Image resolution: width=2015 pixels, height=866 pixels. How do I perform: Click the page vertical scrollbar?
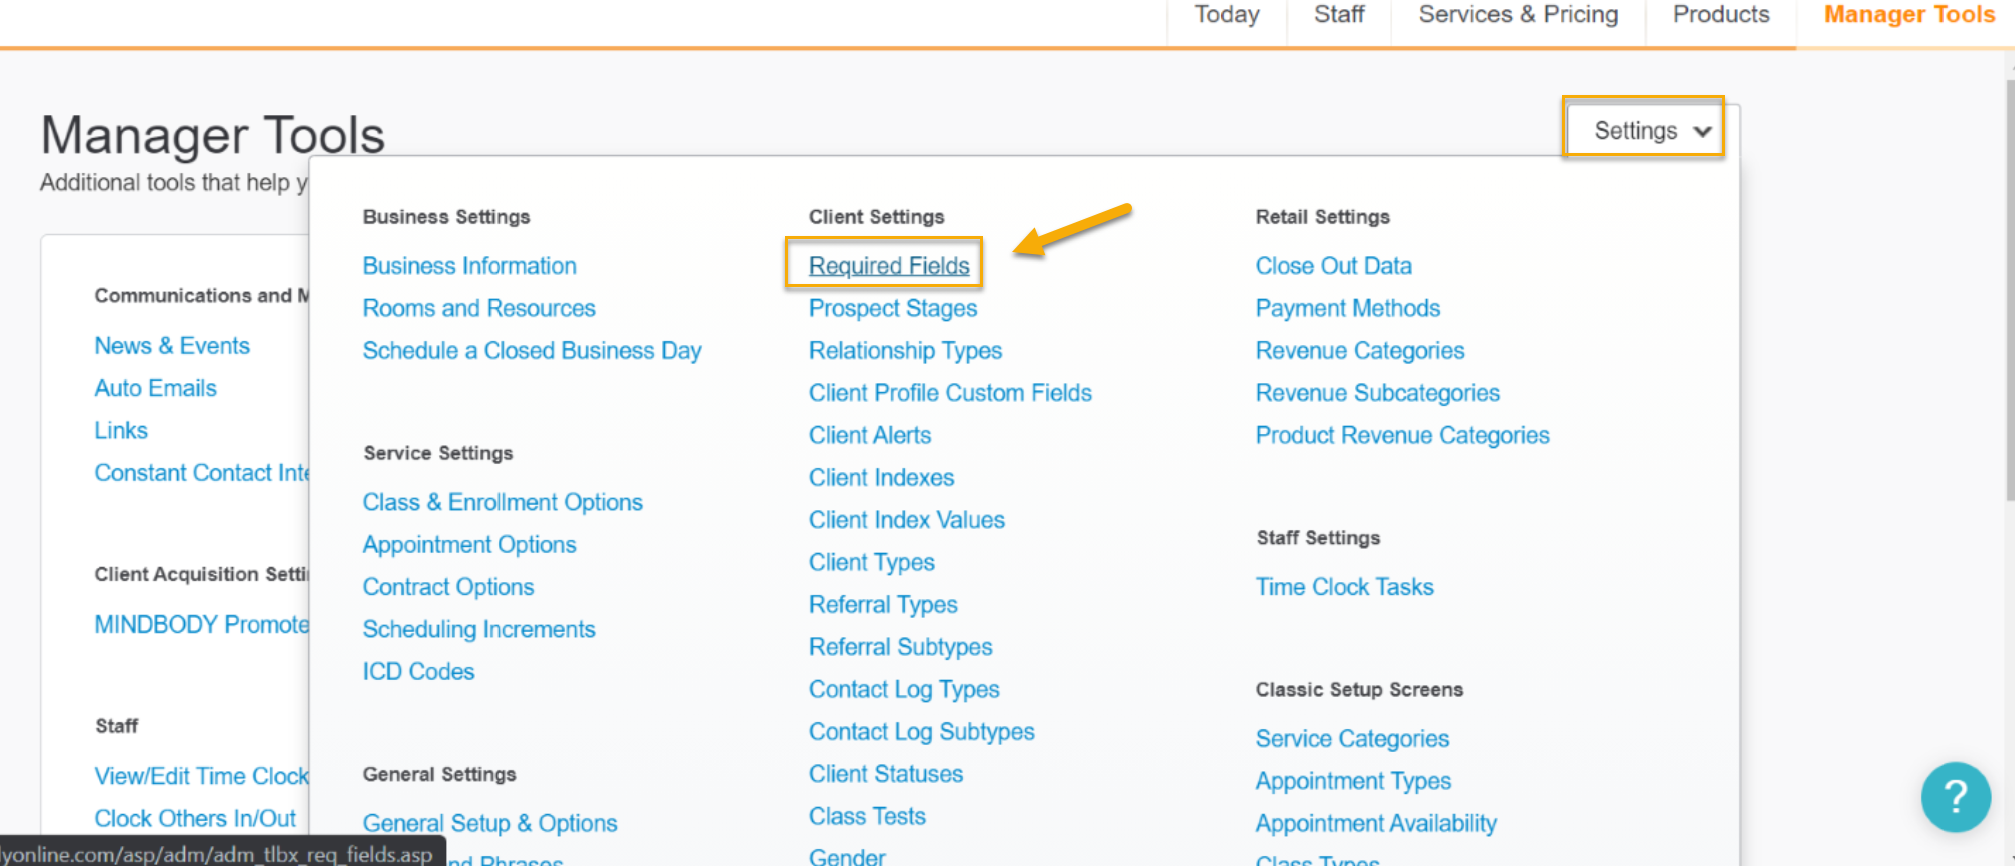tap(2009, 290)
